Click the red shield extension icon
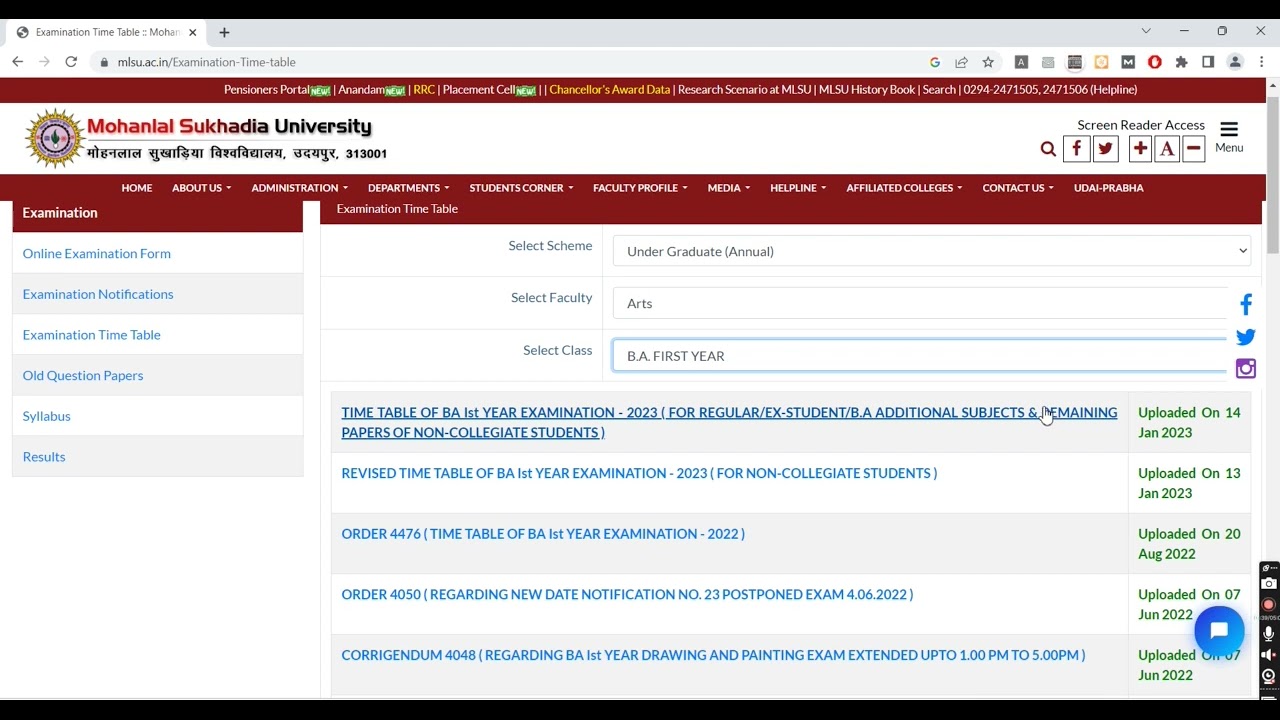Viewport: 1280px width, 720px height. tap(1155, 62)
